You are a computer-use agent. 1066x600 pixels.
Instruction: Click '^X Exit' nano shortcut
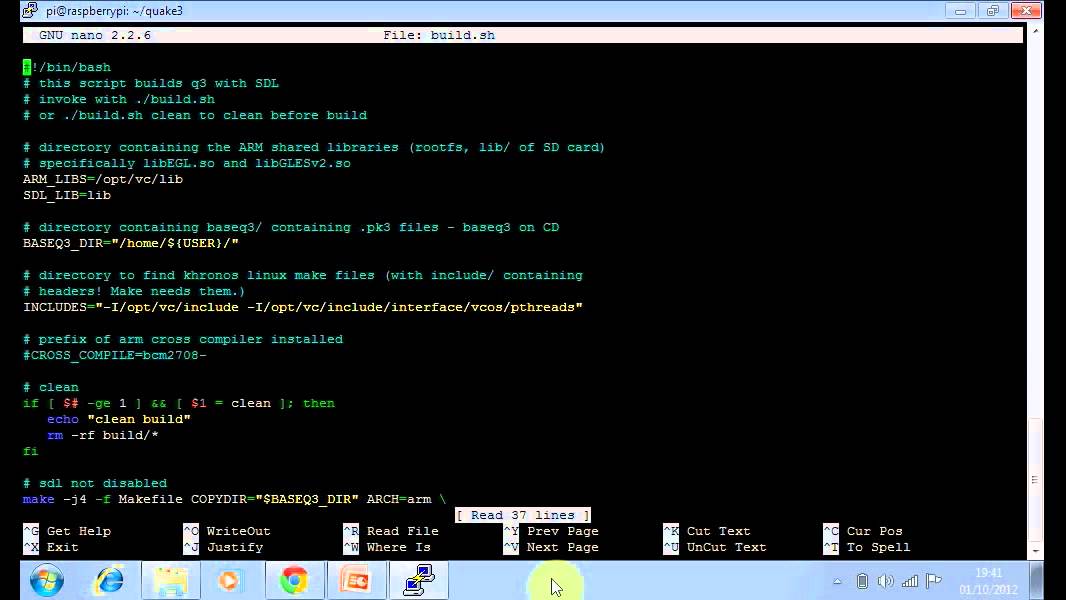[51, 548]
